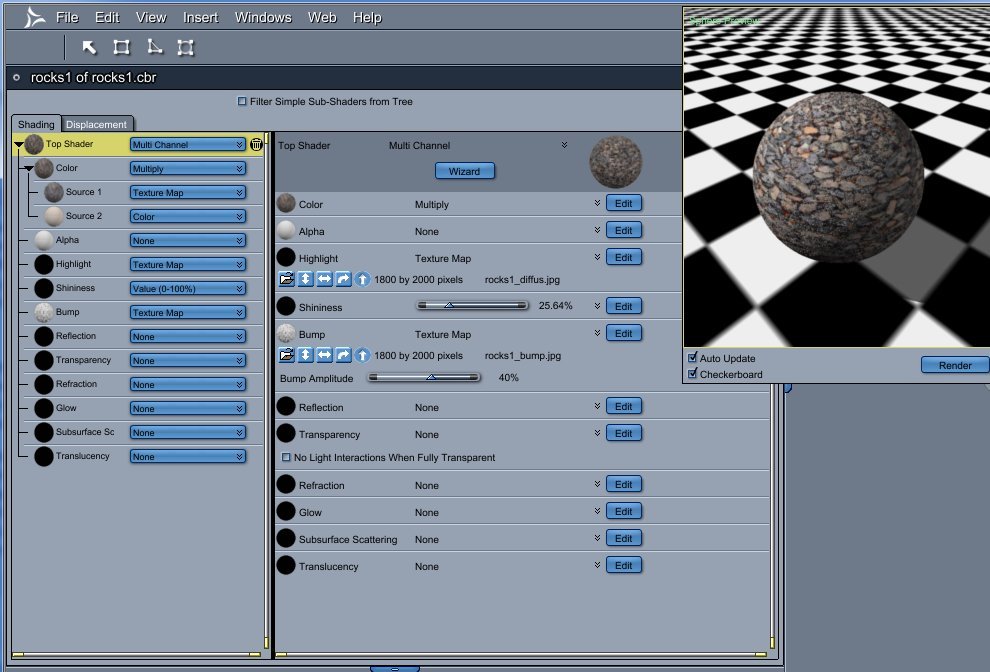Click the small circle icon before rocks1 title
The height and width of the screenshot is (672, 990).
pos(16,78)
